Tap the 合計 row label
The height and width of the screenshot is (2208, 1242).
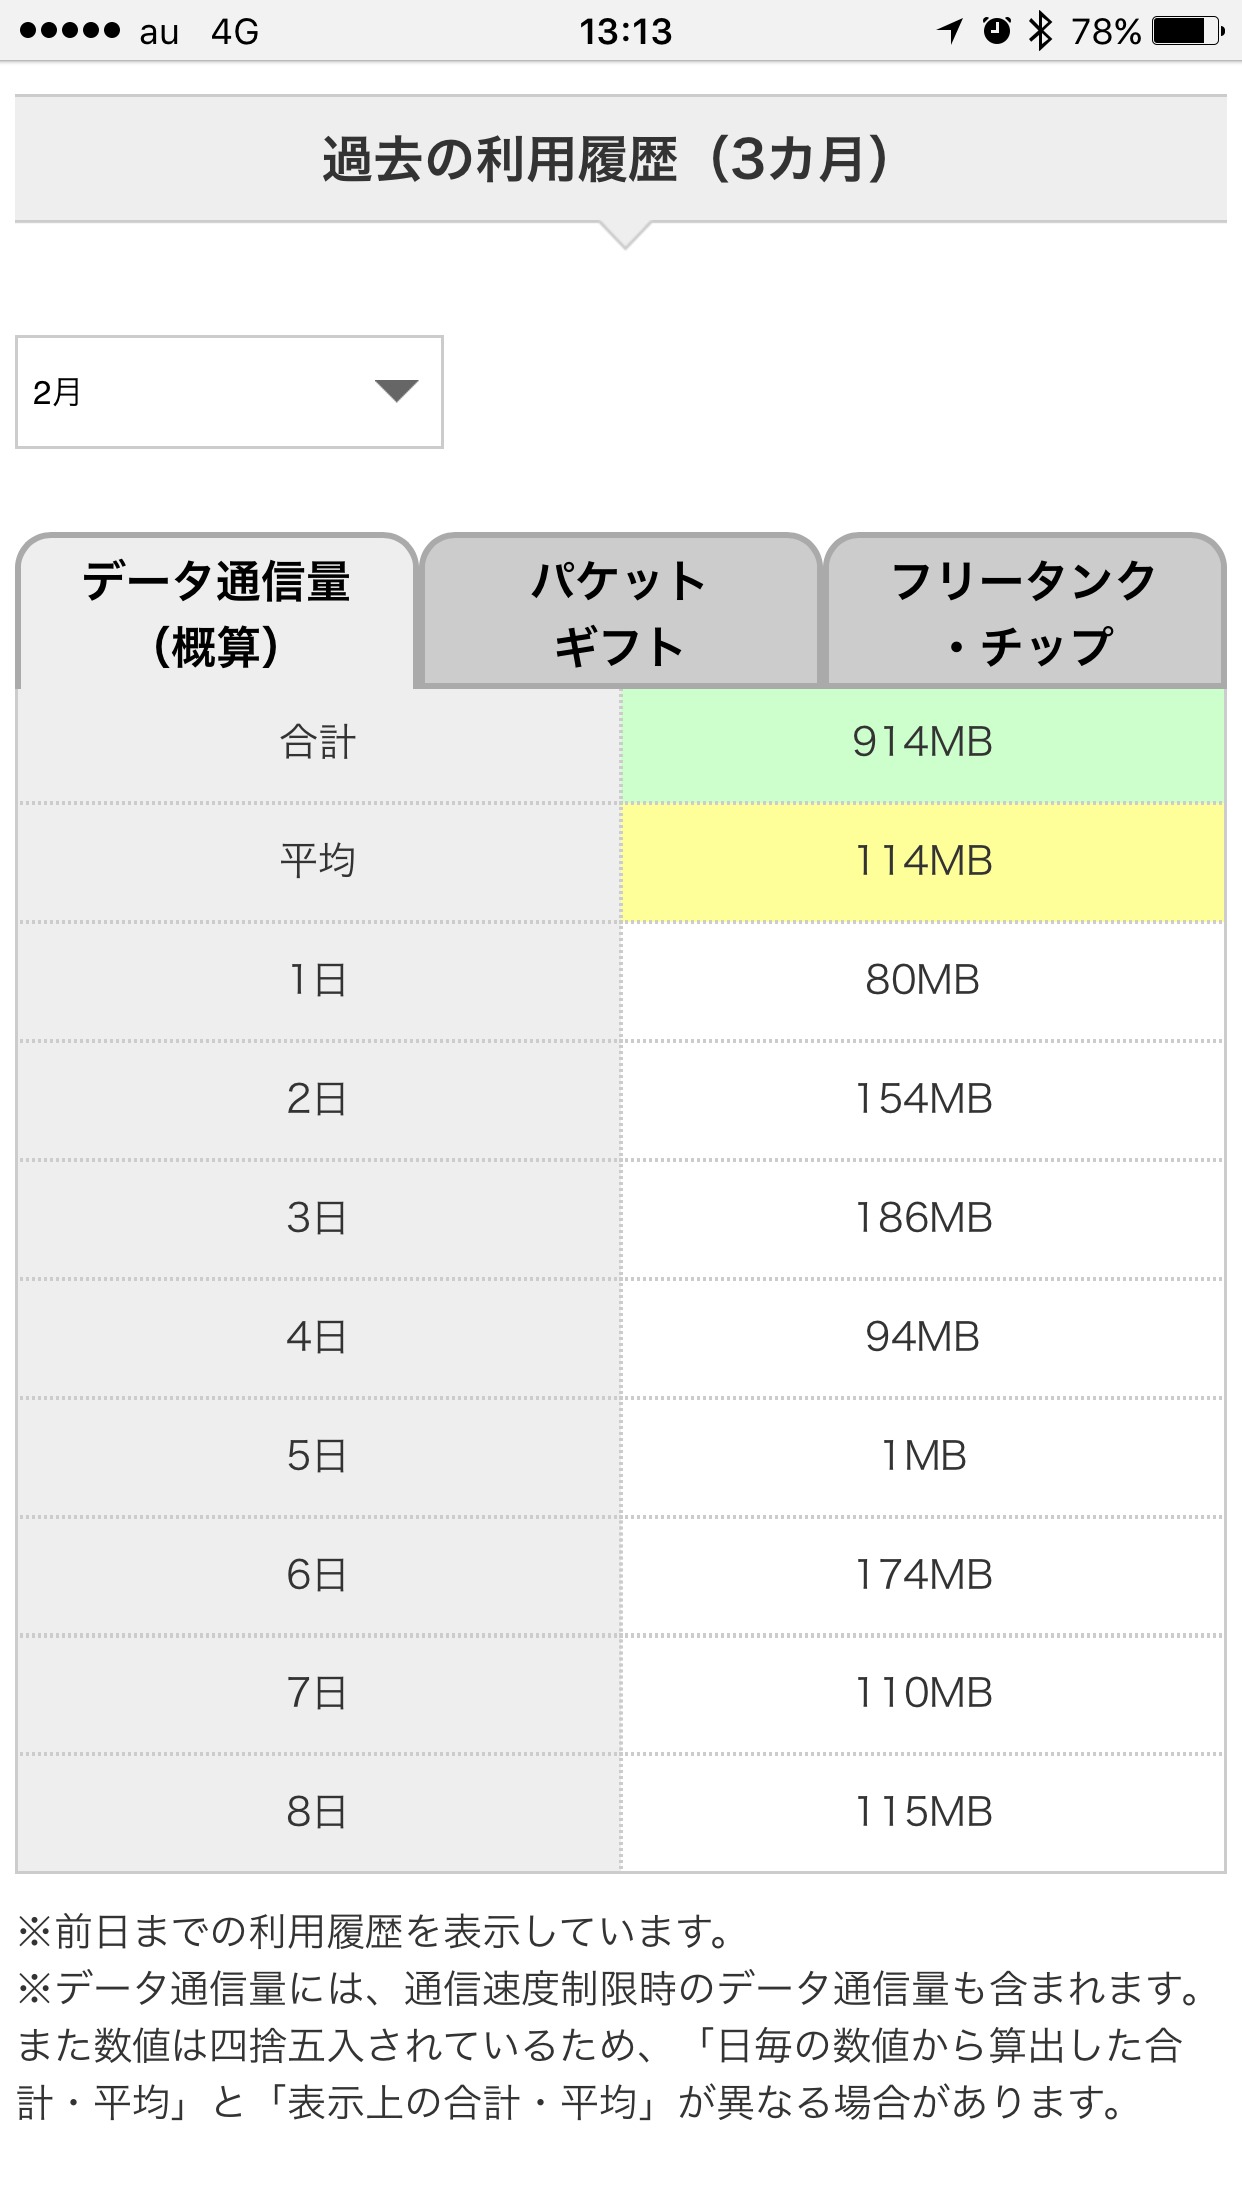click(x=318, y=743)
